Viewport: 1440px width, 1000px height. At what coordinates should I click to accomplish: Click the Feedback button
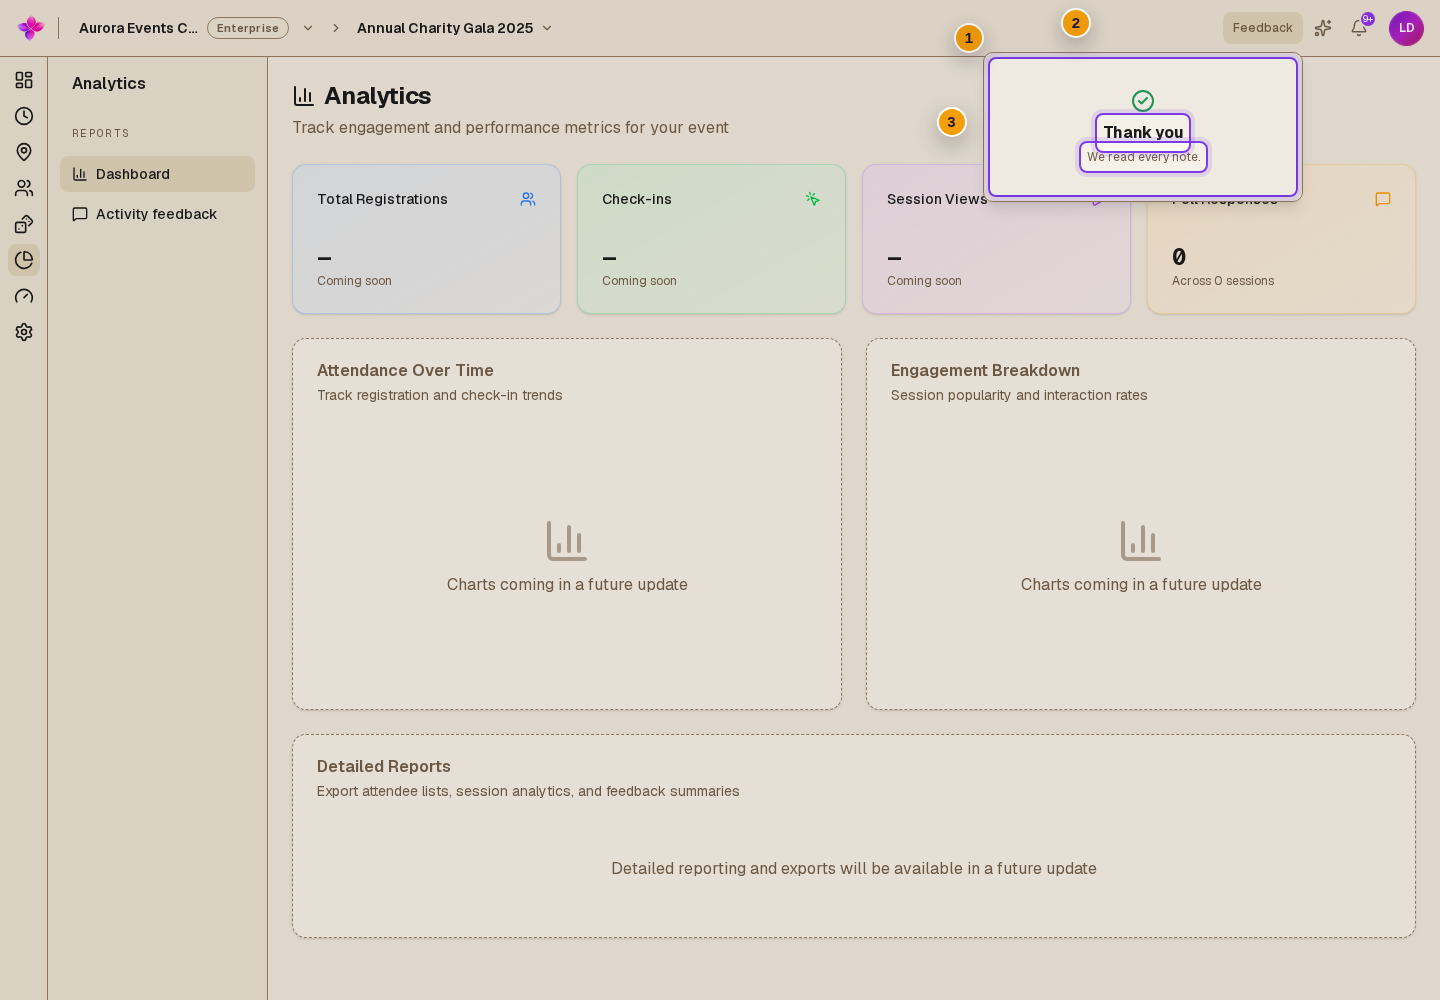tap(1262, 28)
